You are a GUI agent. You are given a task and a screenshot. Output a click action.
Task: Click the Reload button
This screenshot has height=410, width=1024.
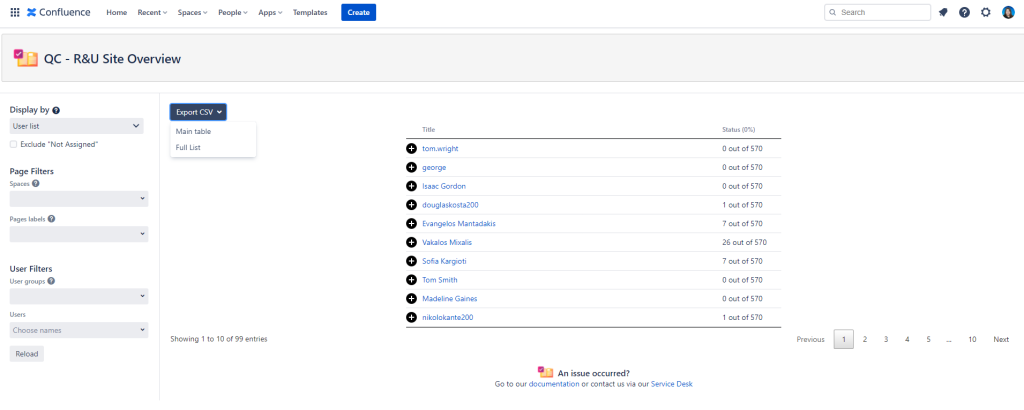pos(26,354)
